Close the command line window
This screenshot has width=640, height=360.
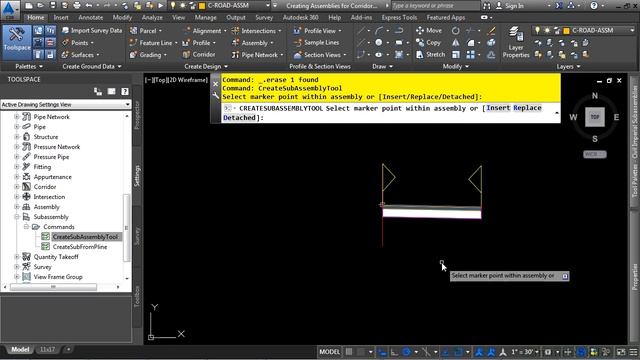click(x=216, y=84)
